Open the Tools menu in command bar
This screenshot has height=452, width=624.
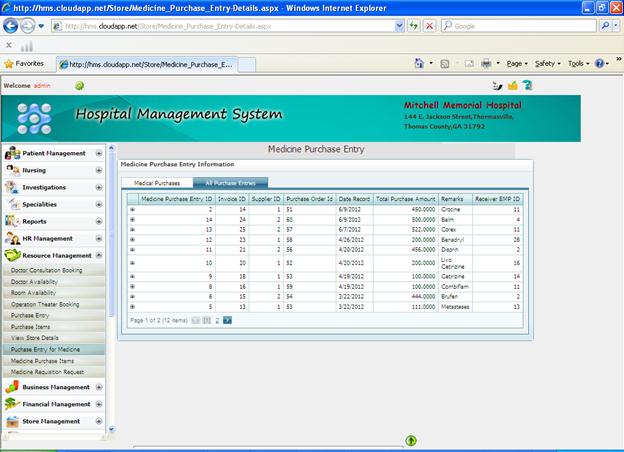pos(578,63)
